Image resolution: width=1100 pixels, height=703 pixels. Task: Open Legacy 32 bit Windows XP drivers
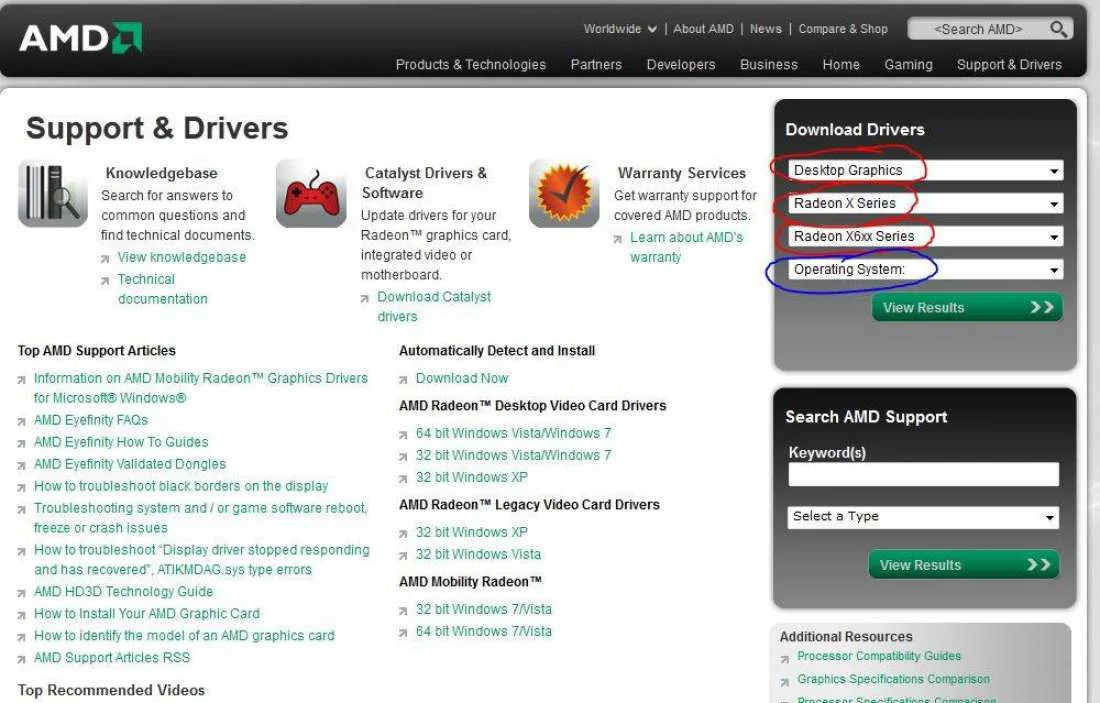[x=471, y=532]
